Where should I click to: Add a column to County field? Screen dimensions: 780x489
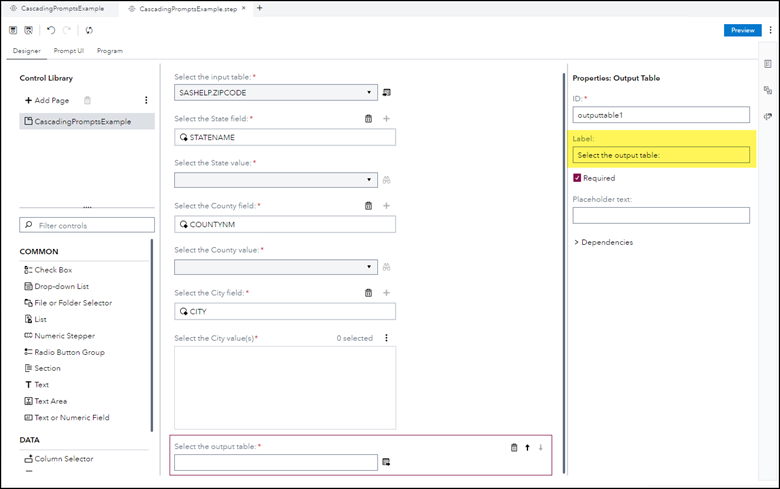pos(387,205)
